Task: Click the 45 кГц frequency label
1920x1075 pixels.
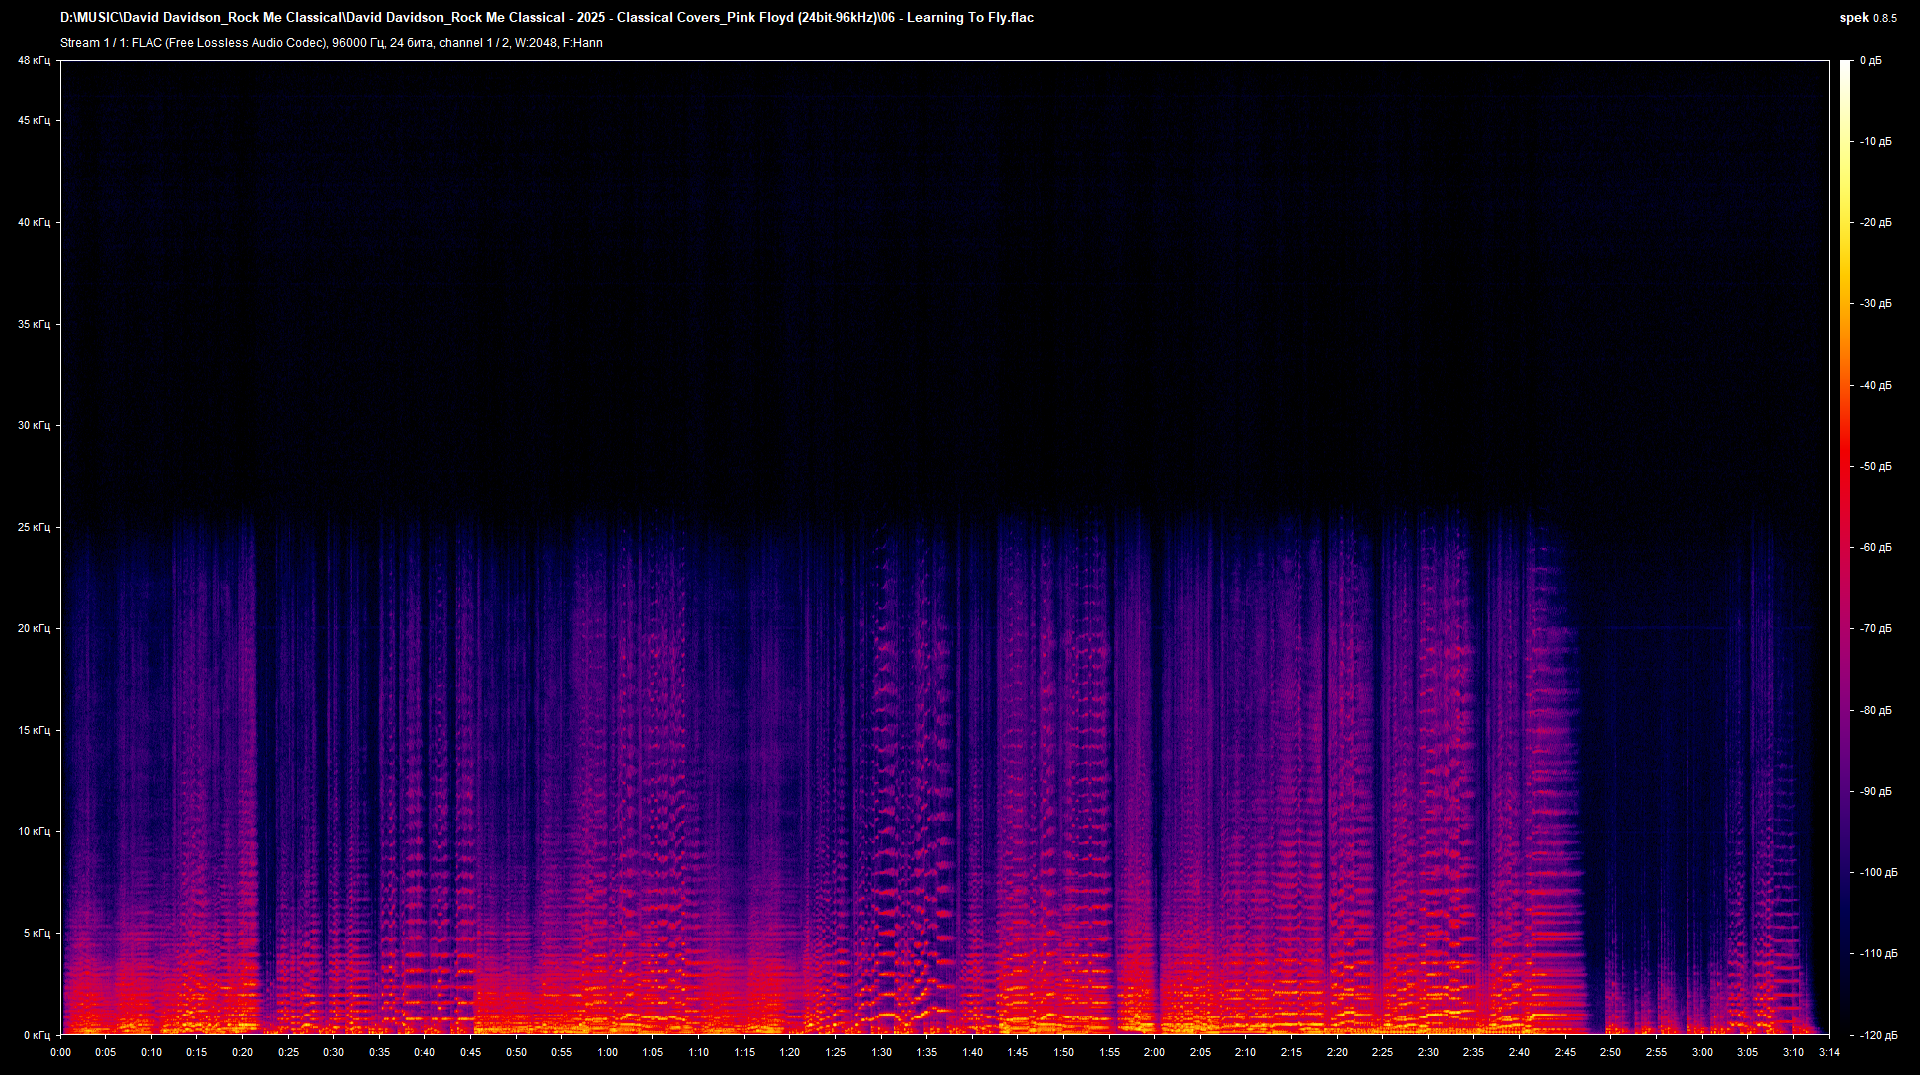Action: (34, 121)
